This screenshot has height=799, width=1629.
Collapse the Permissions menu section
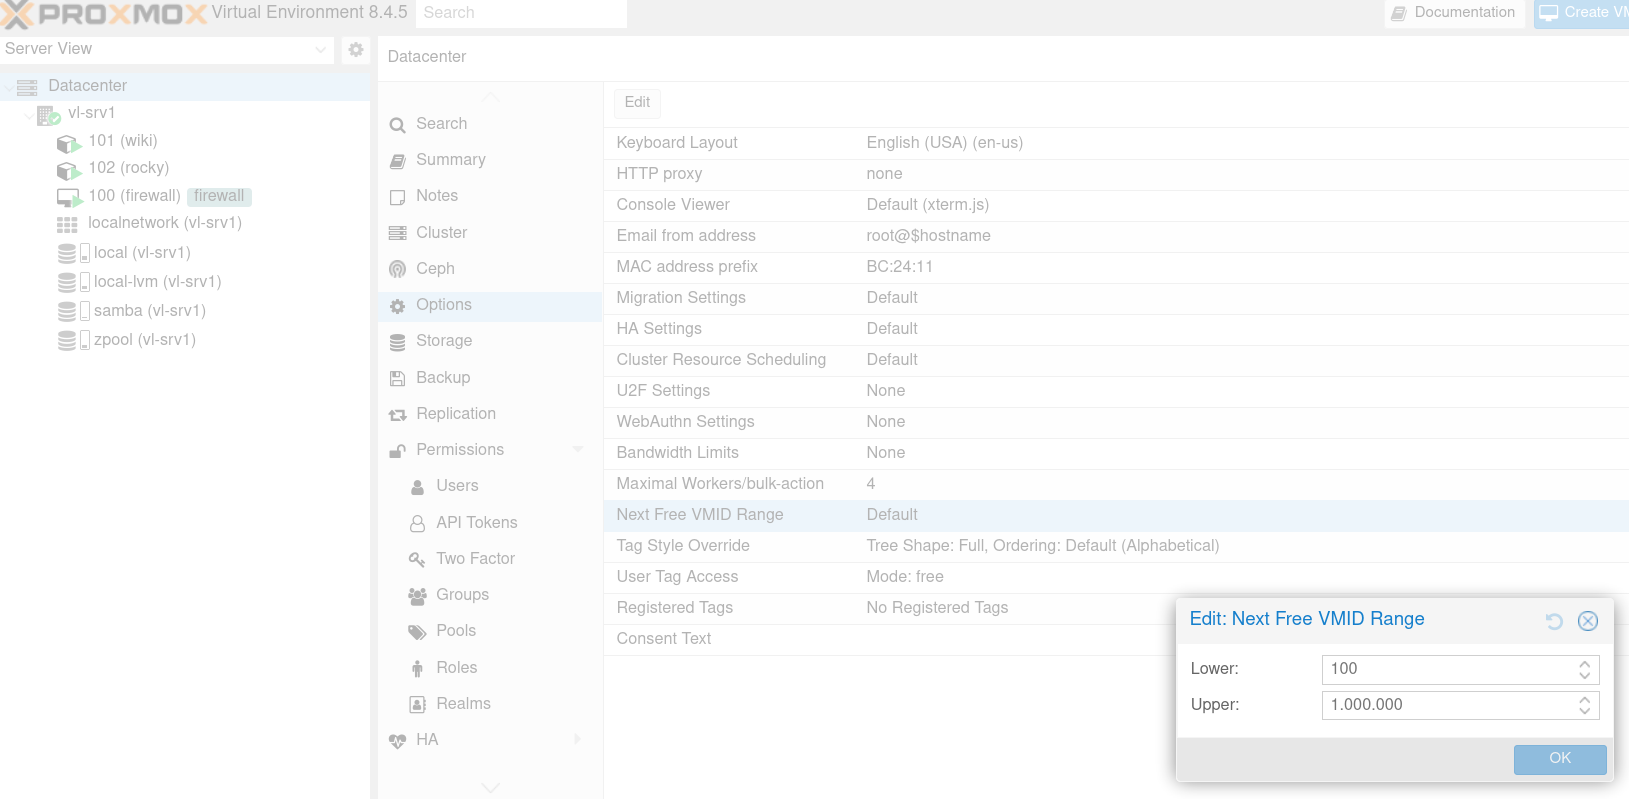(x=578, y=450)
